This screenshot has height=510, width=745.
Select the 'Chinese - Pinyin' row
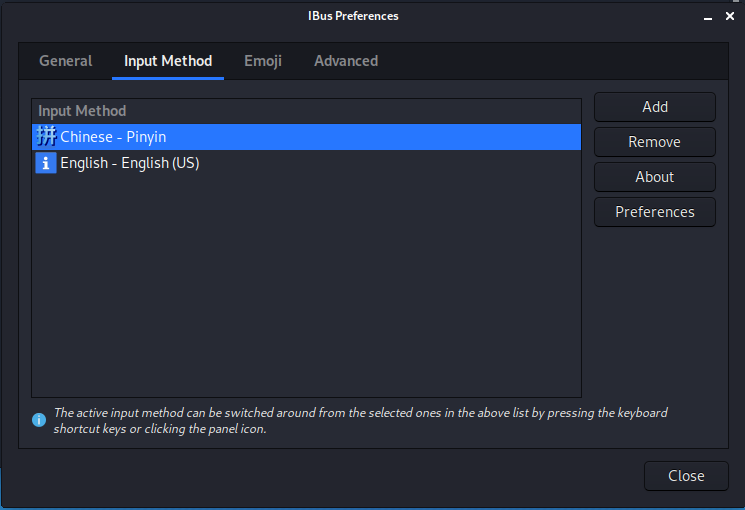(x=306, y=137)
